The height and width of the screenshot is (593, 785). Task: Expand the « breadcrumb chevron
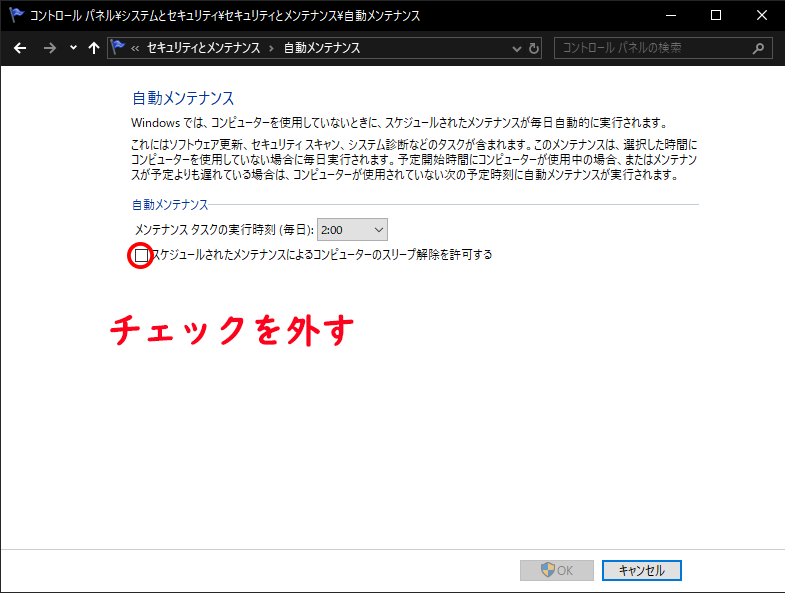tap(135, 48)
